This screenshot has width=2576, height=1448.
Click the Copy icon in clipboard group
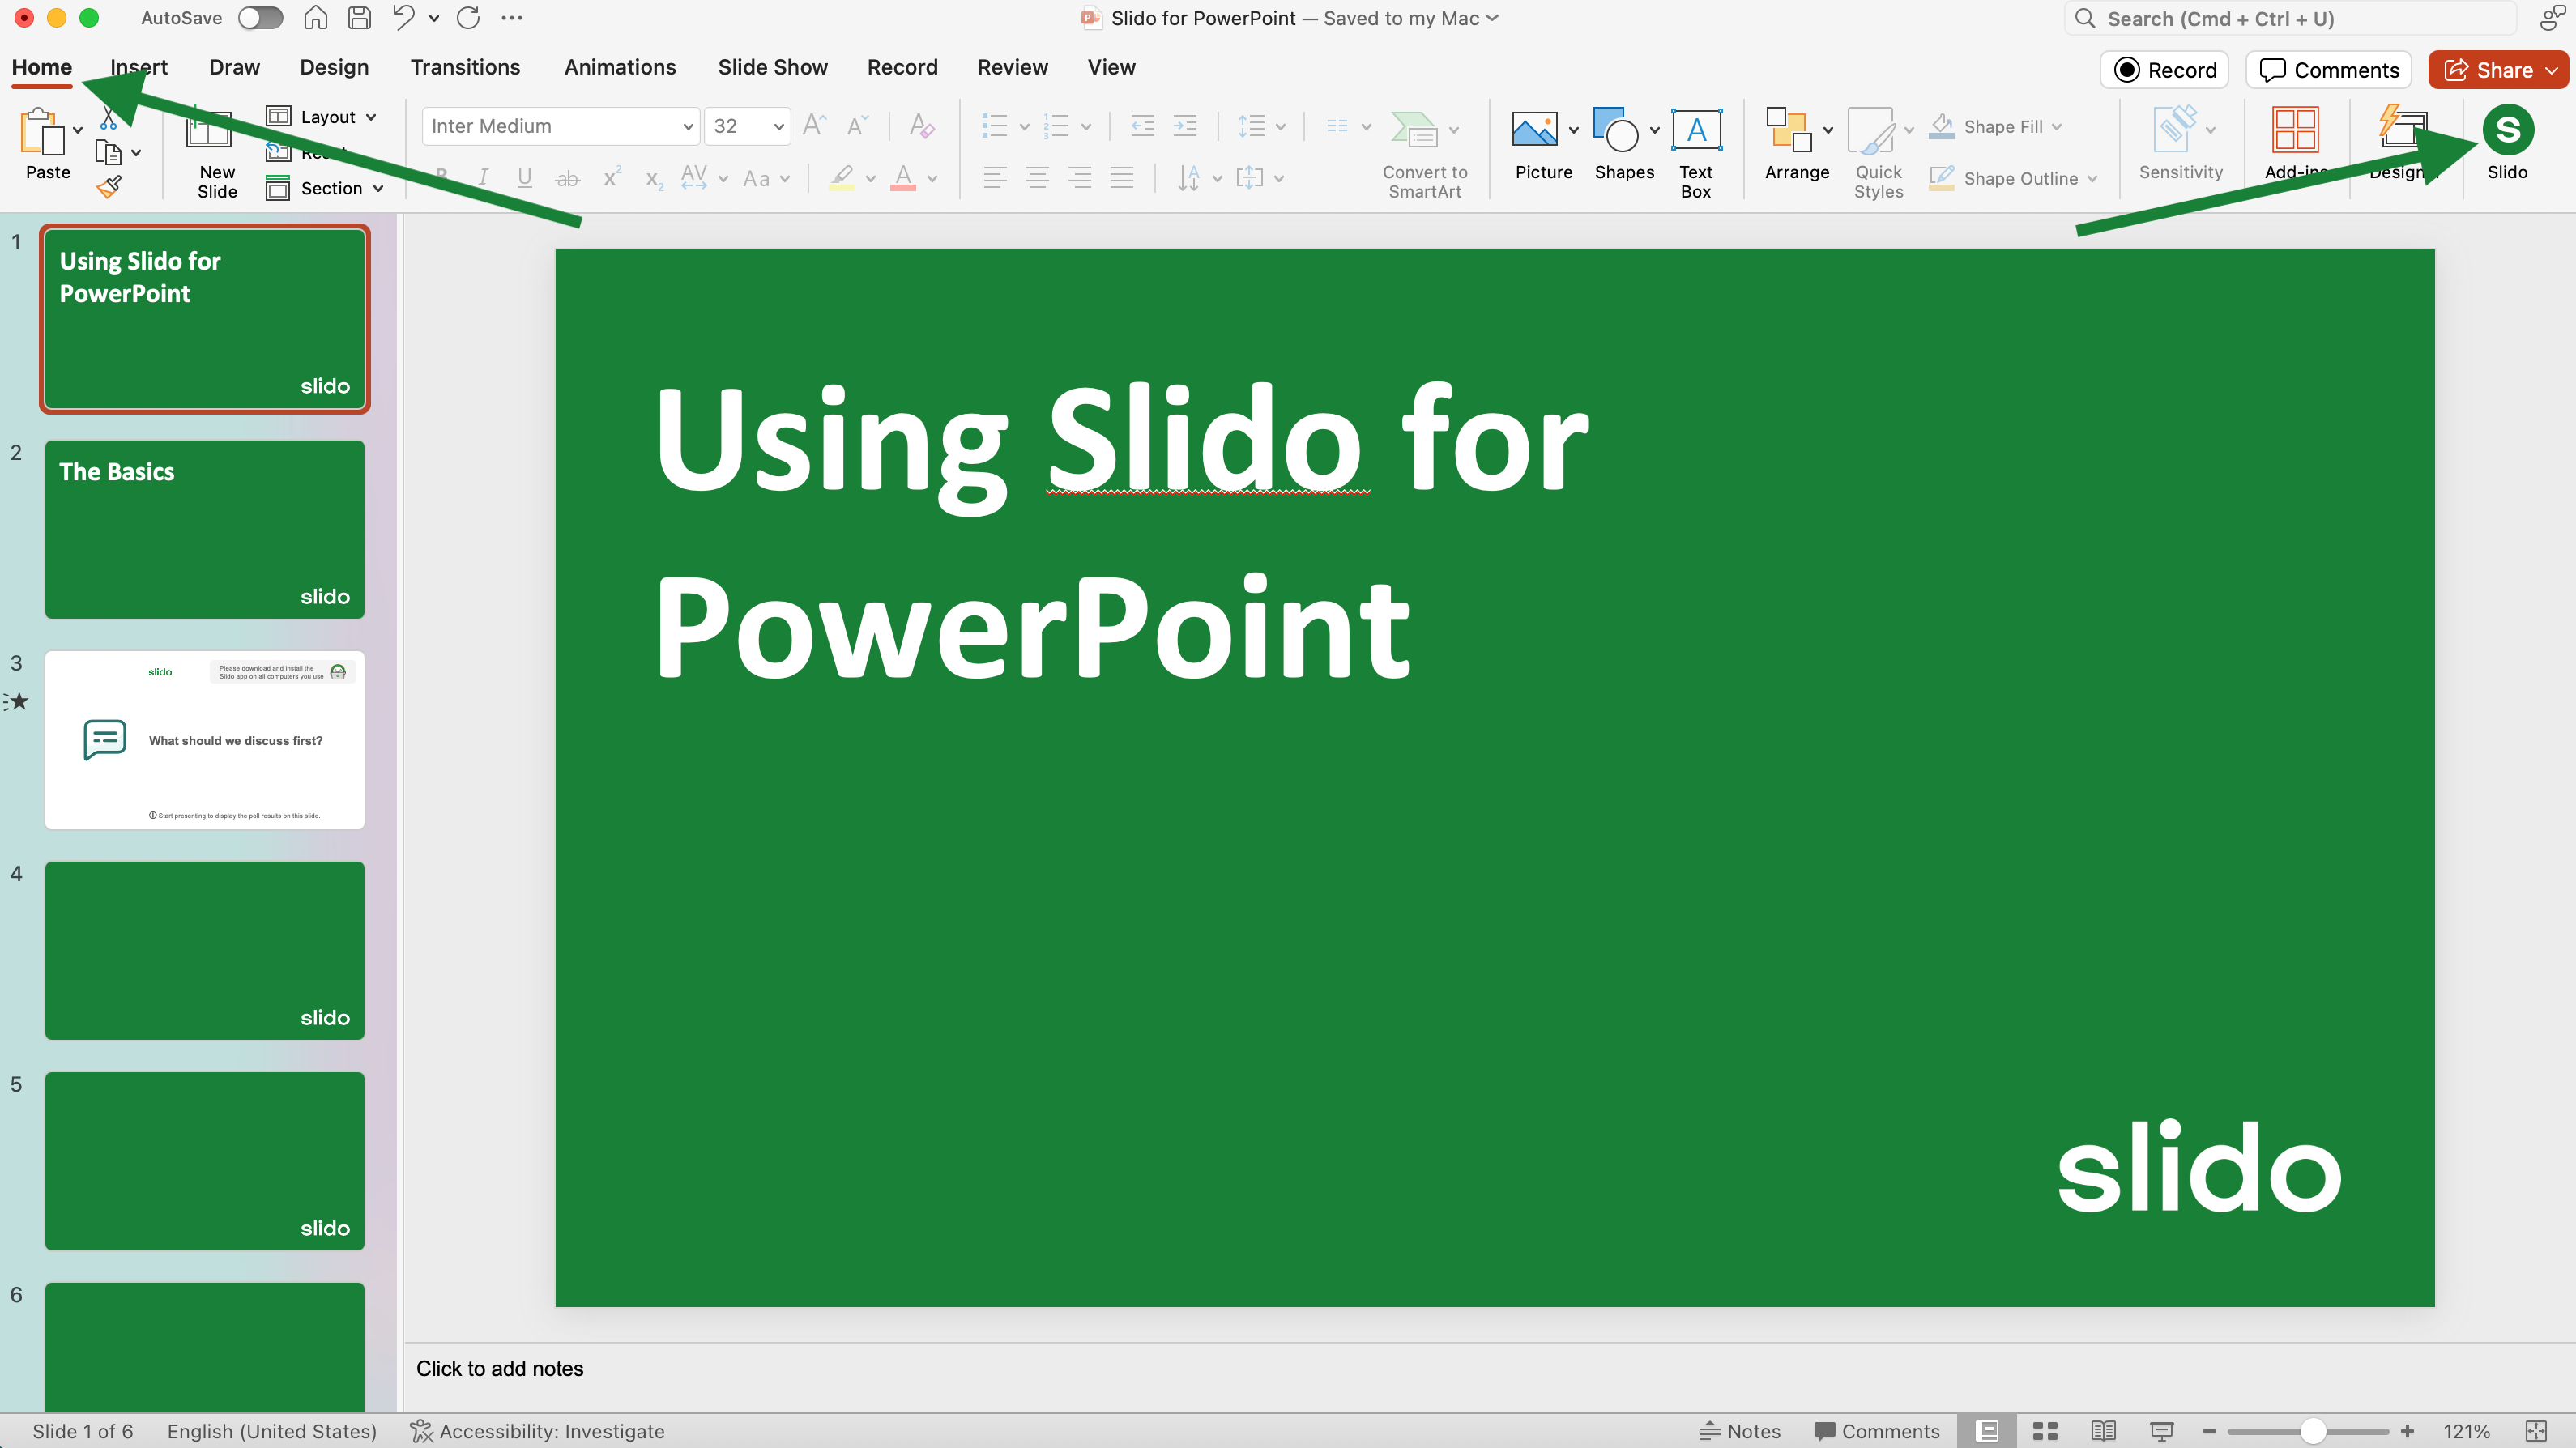[x=108, y=152]
